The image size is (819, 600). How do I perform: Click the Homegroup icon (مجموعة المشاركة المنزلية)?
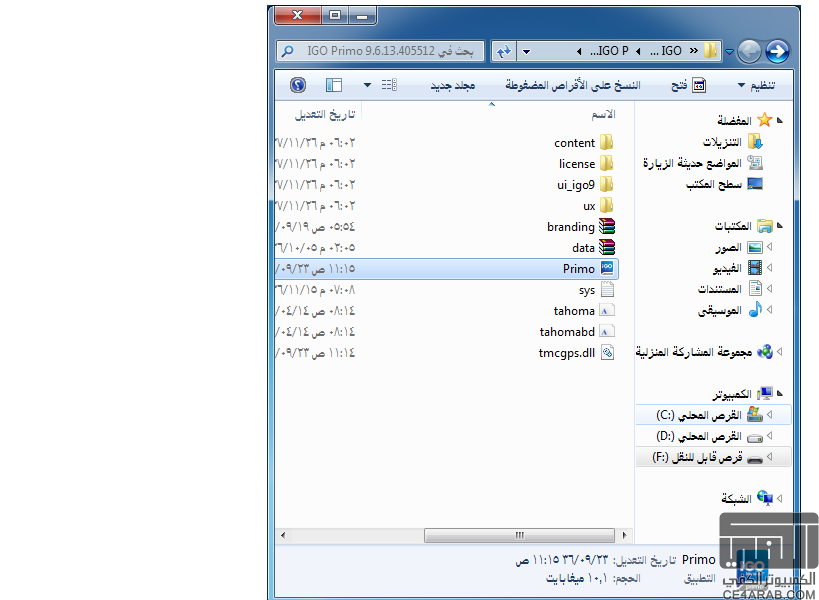[765, 351]
